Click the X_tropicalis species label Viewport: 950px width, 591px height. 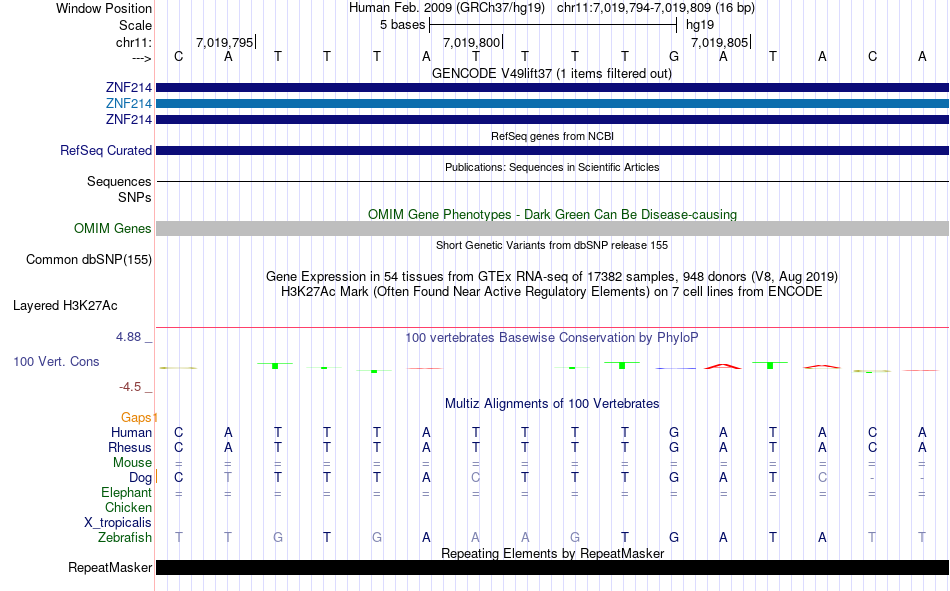click(118, 523)
